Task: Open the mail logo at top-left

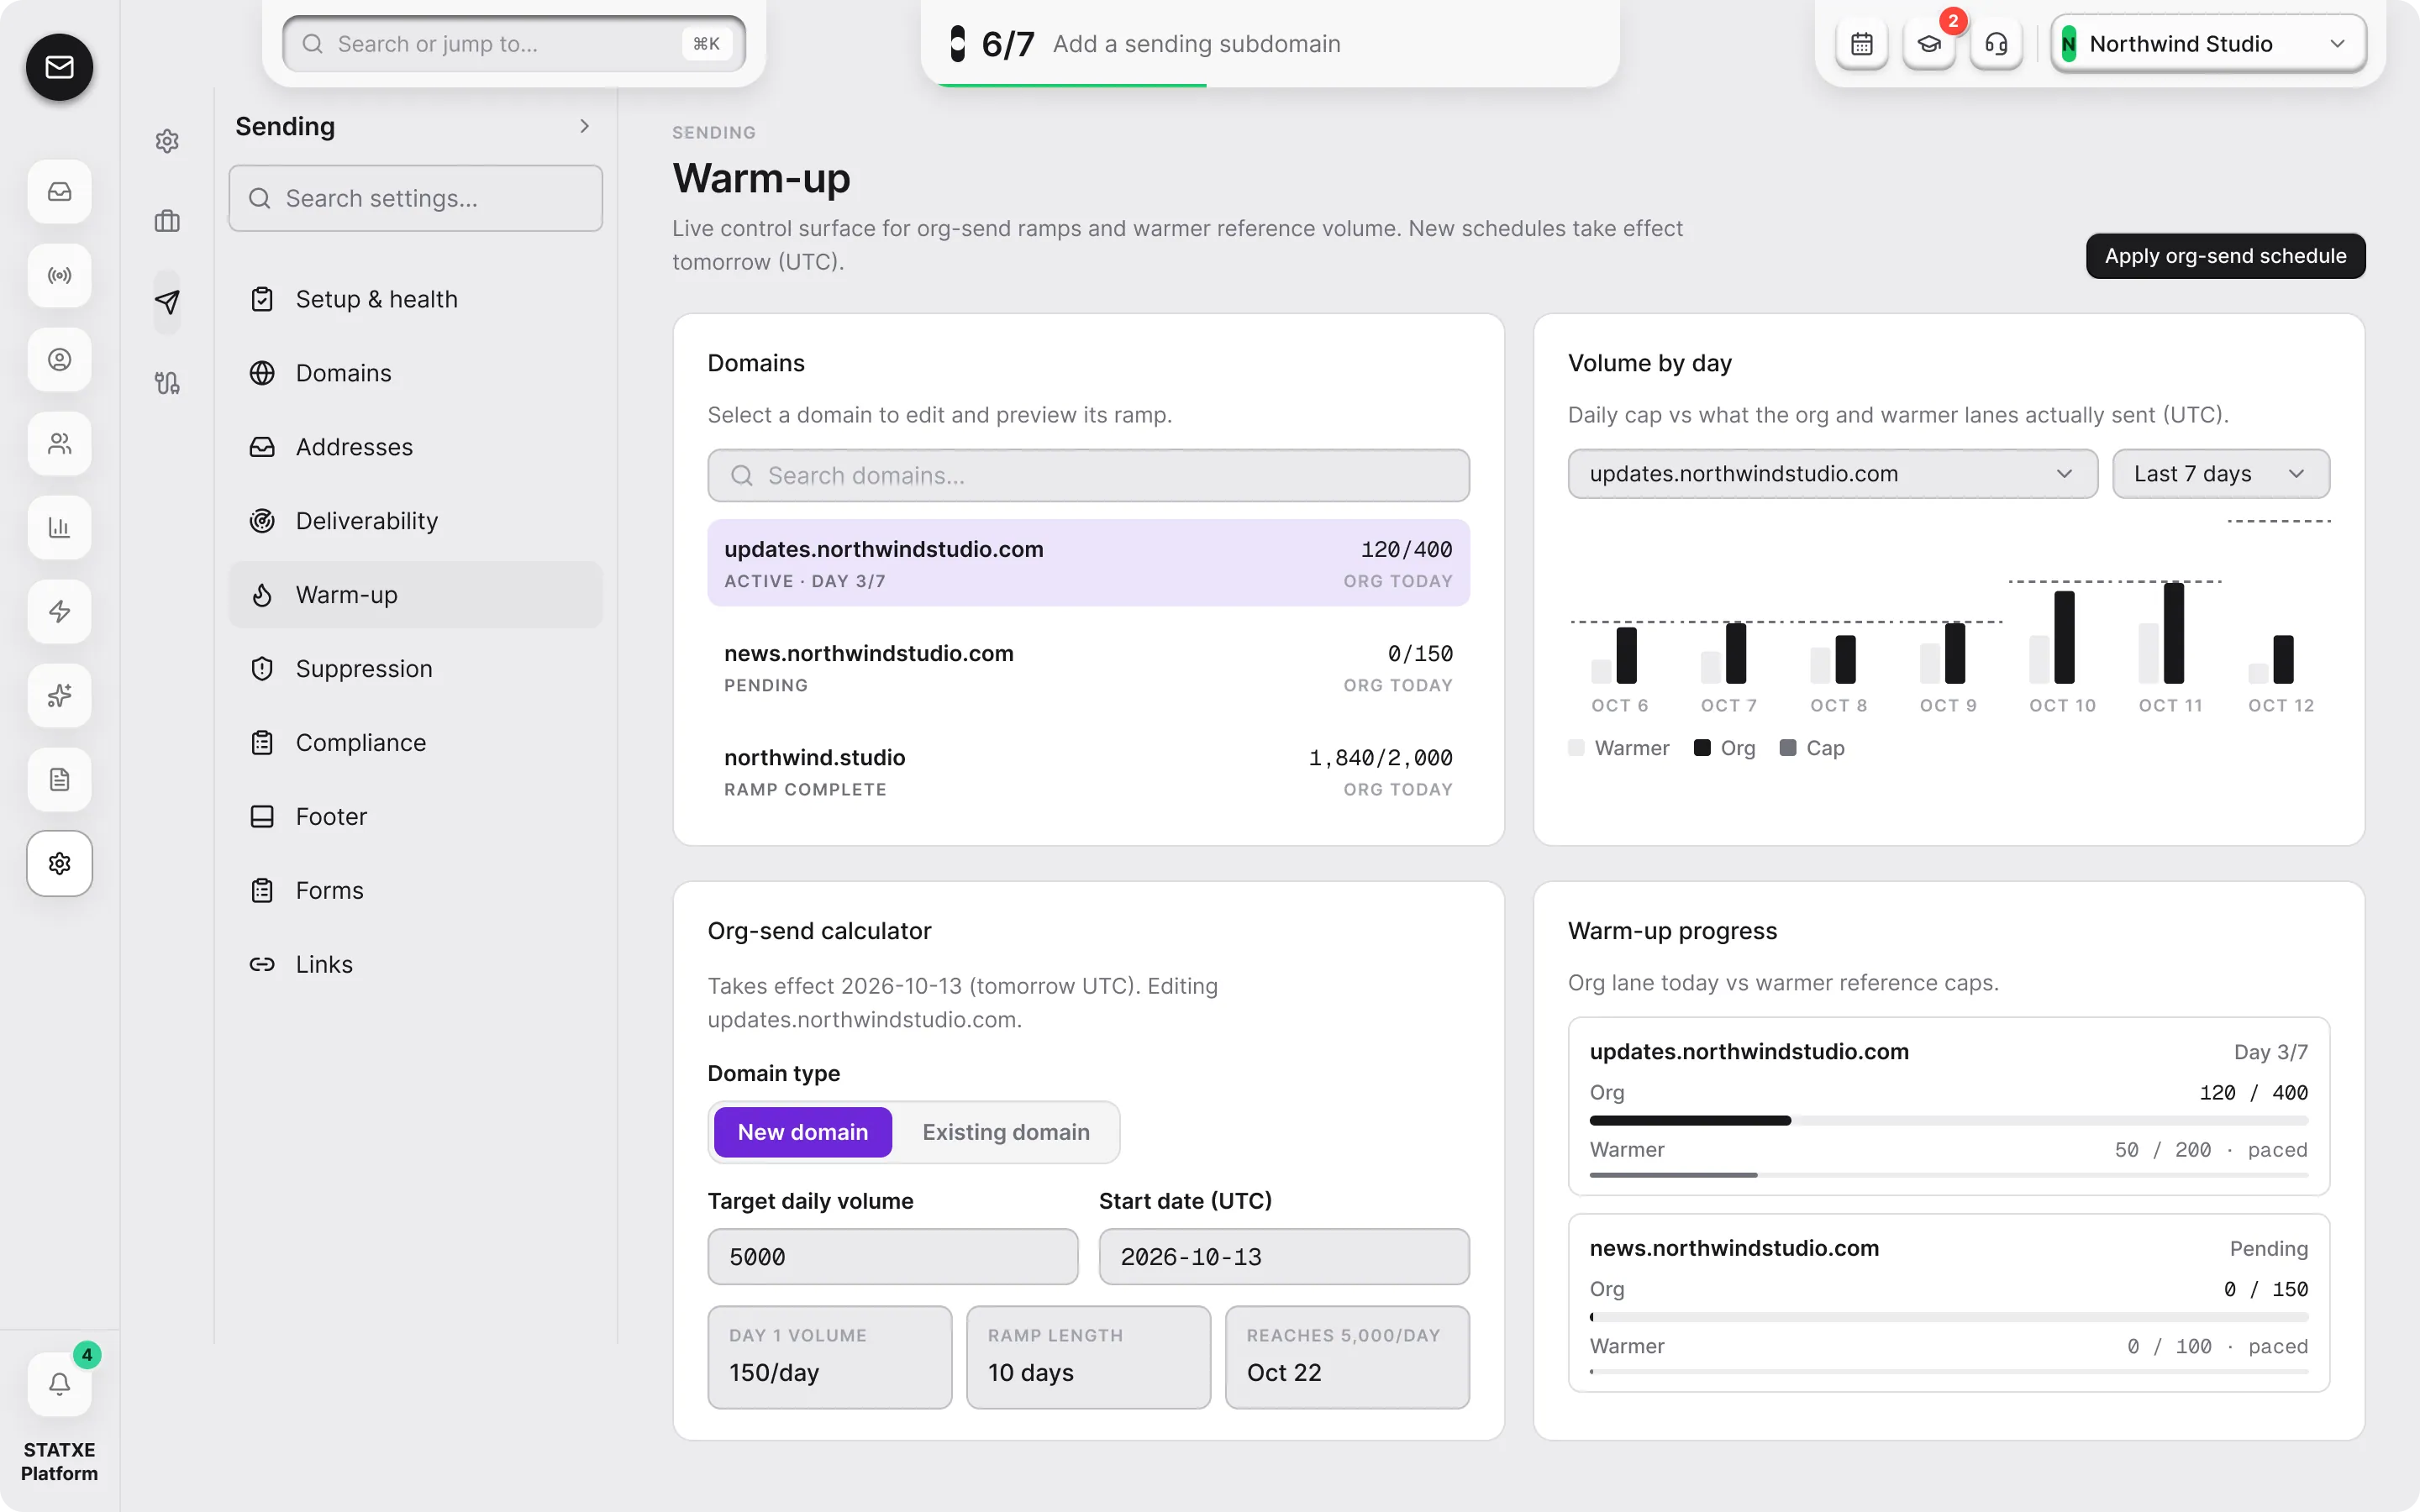Action: pos(59,67)
